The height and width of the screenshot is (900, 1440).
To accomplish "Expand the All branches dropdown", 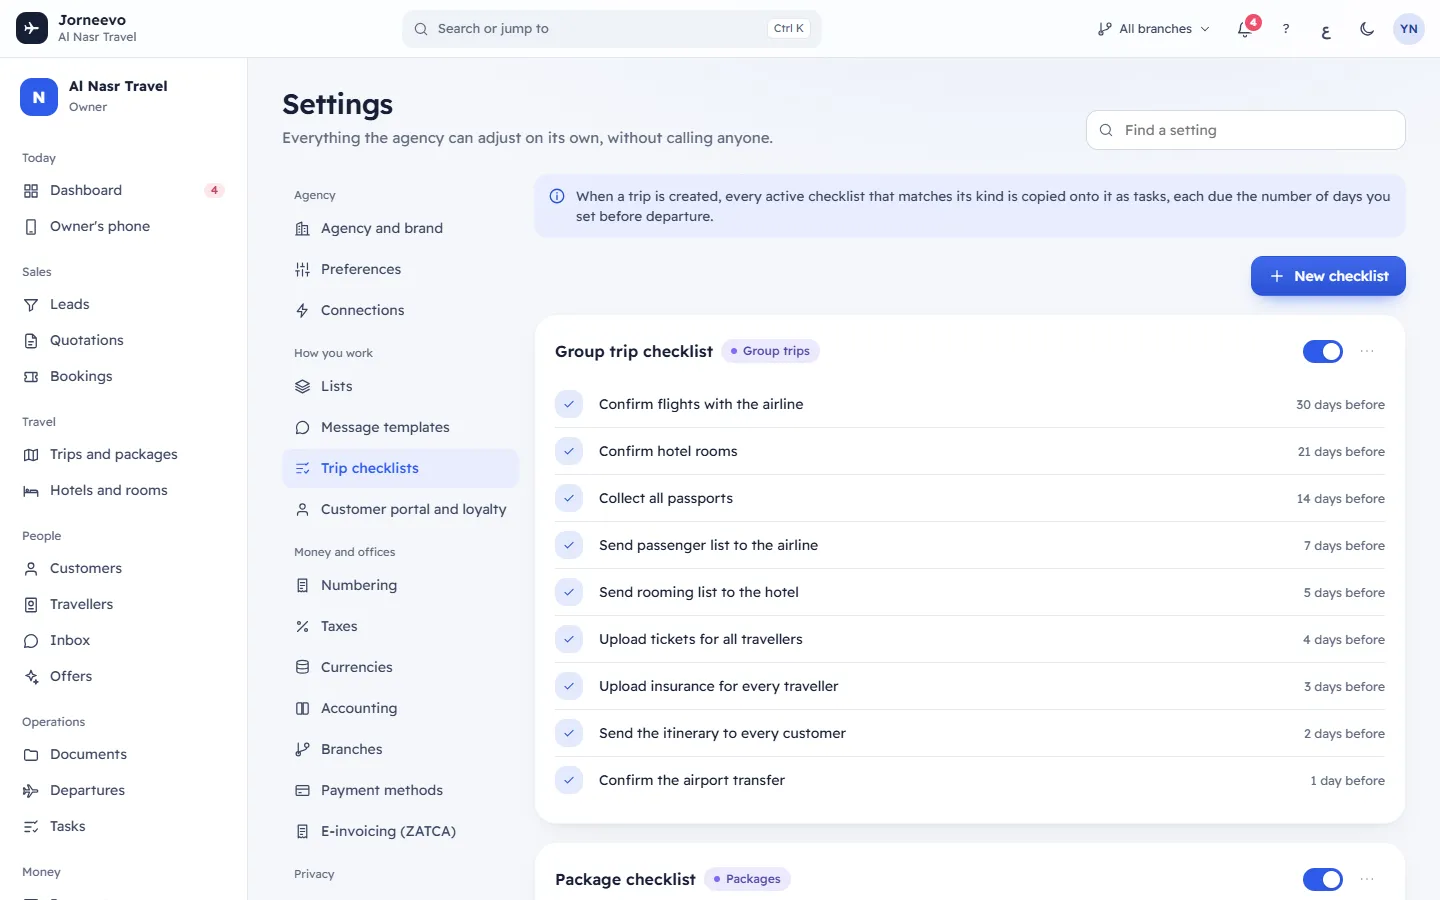I will click(1153, 29).
